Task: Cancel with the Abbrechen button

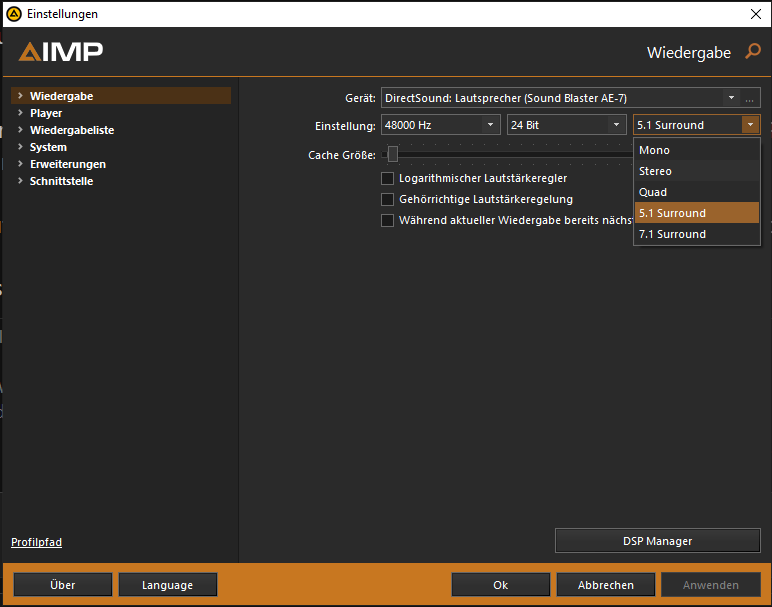Action: click(x=606, y=584)
